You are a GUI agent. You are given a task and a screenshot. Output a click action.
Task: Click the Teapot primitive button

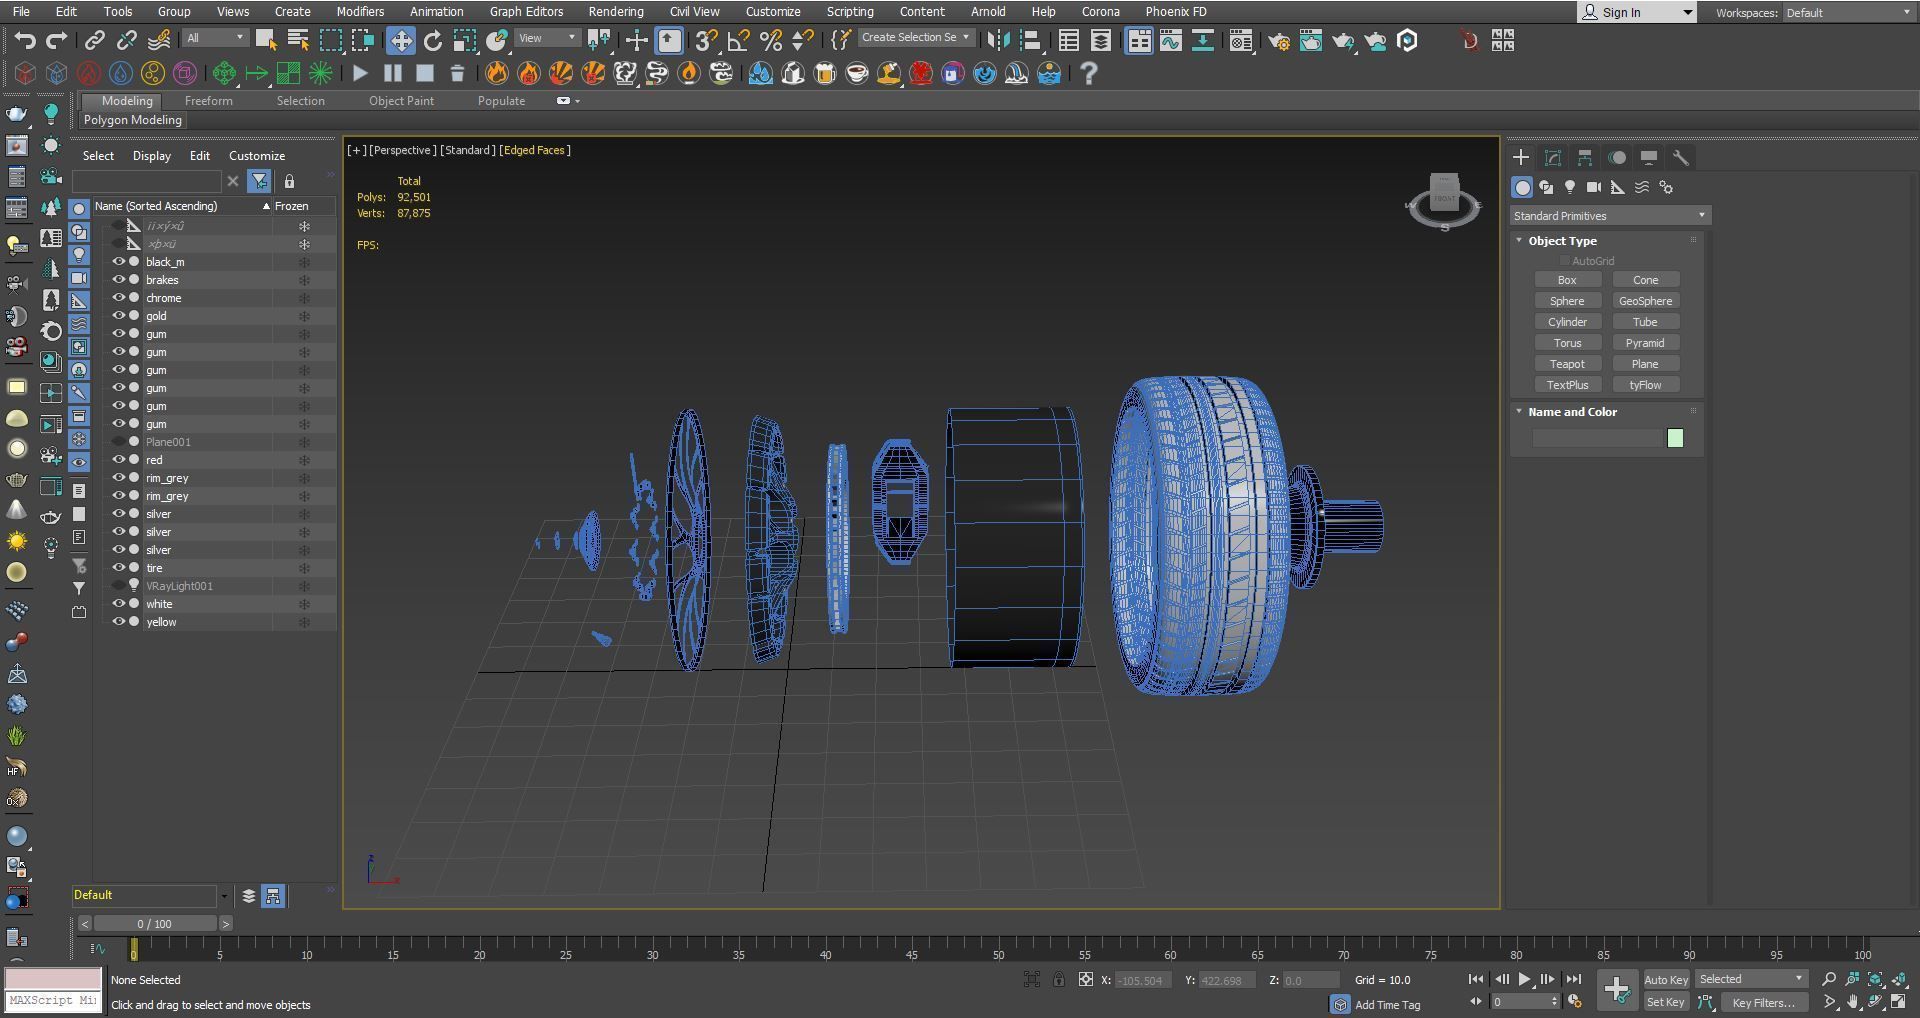(x=1567, y=364)
